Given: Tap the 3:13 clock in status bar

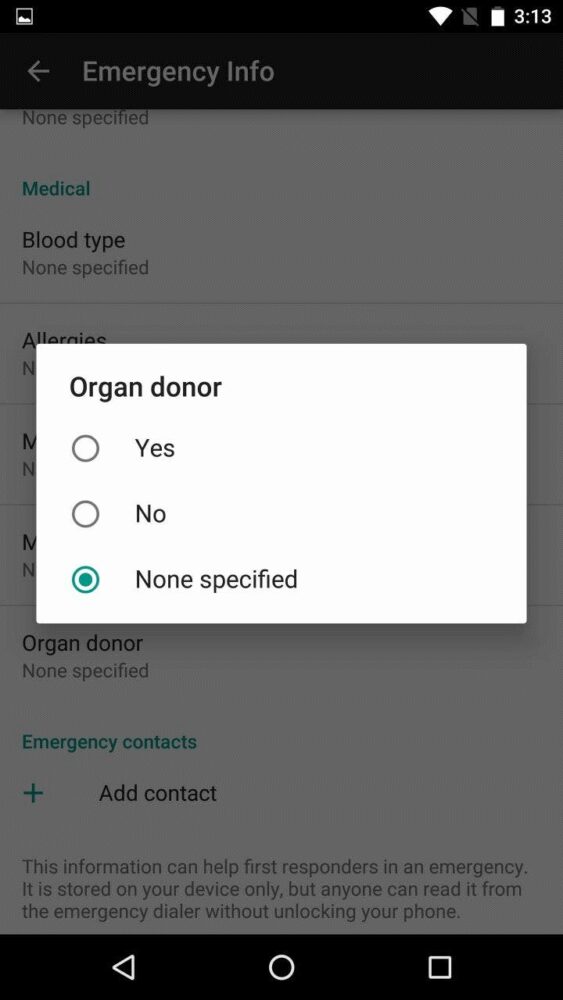Looking at the screenshot, I should pos(532,17).
